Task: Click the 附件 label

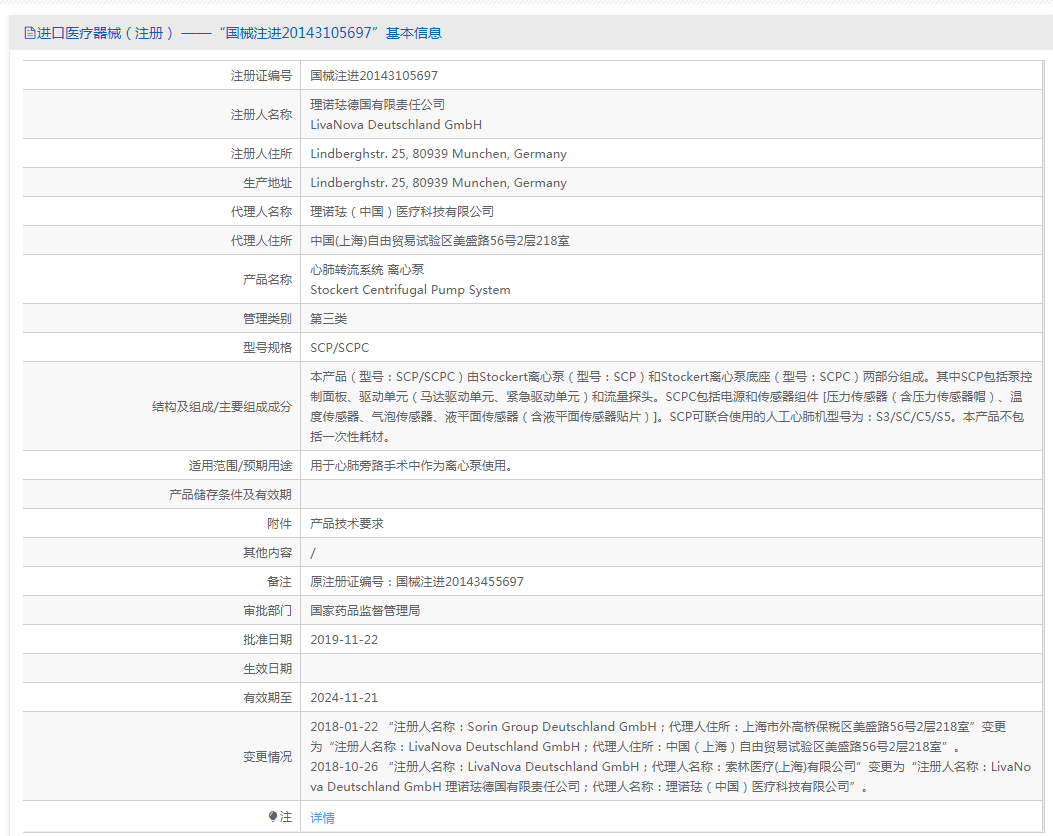Action: click(279, 524)
